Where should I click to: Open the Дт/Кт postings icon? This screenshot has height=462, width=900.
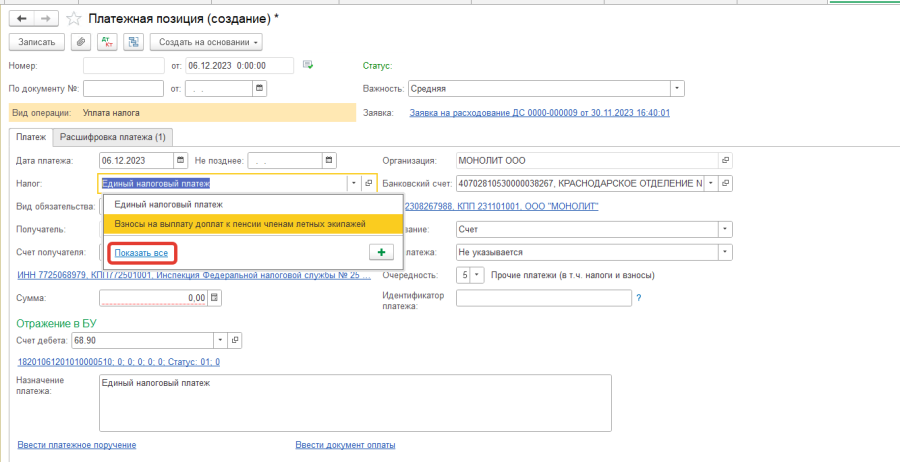pos(108,42)
